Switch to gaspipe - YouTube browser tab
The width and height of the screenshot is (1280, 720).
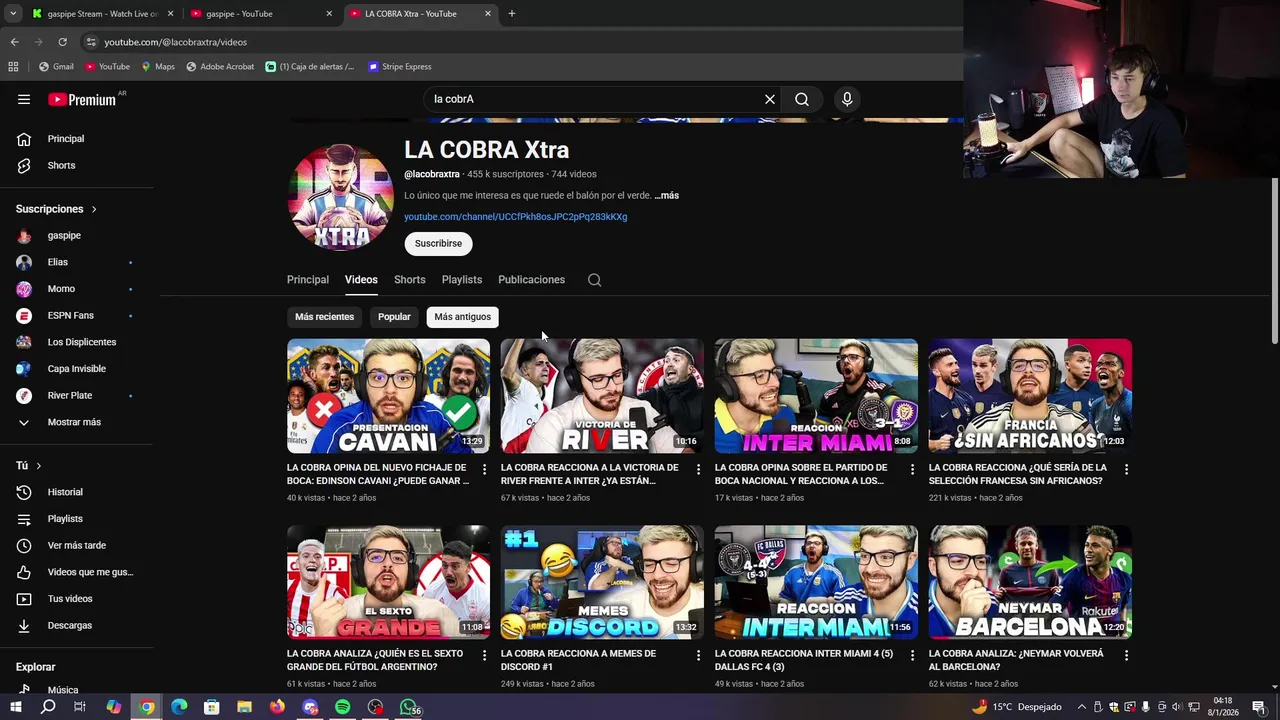(261, 14)
